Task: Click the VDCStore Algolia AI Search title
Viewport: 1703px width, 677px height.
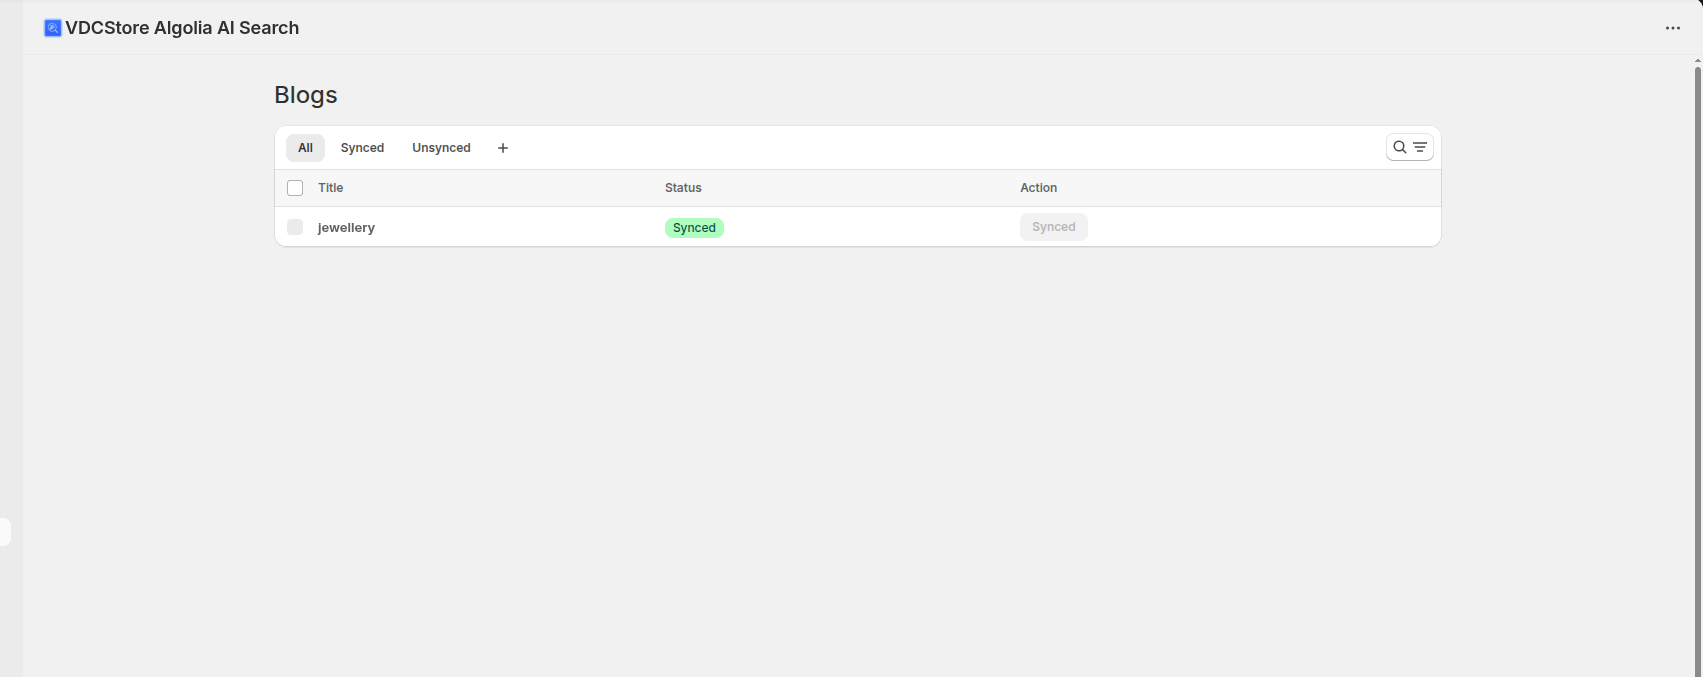Action: coord(182,28)
